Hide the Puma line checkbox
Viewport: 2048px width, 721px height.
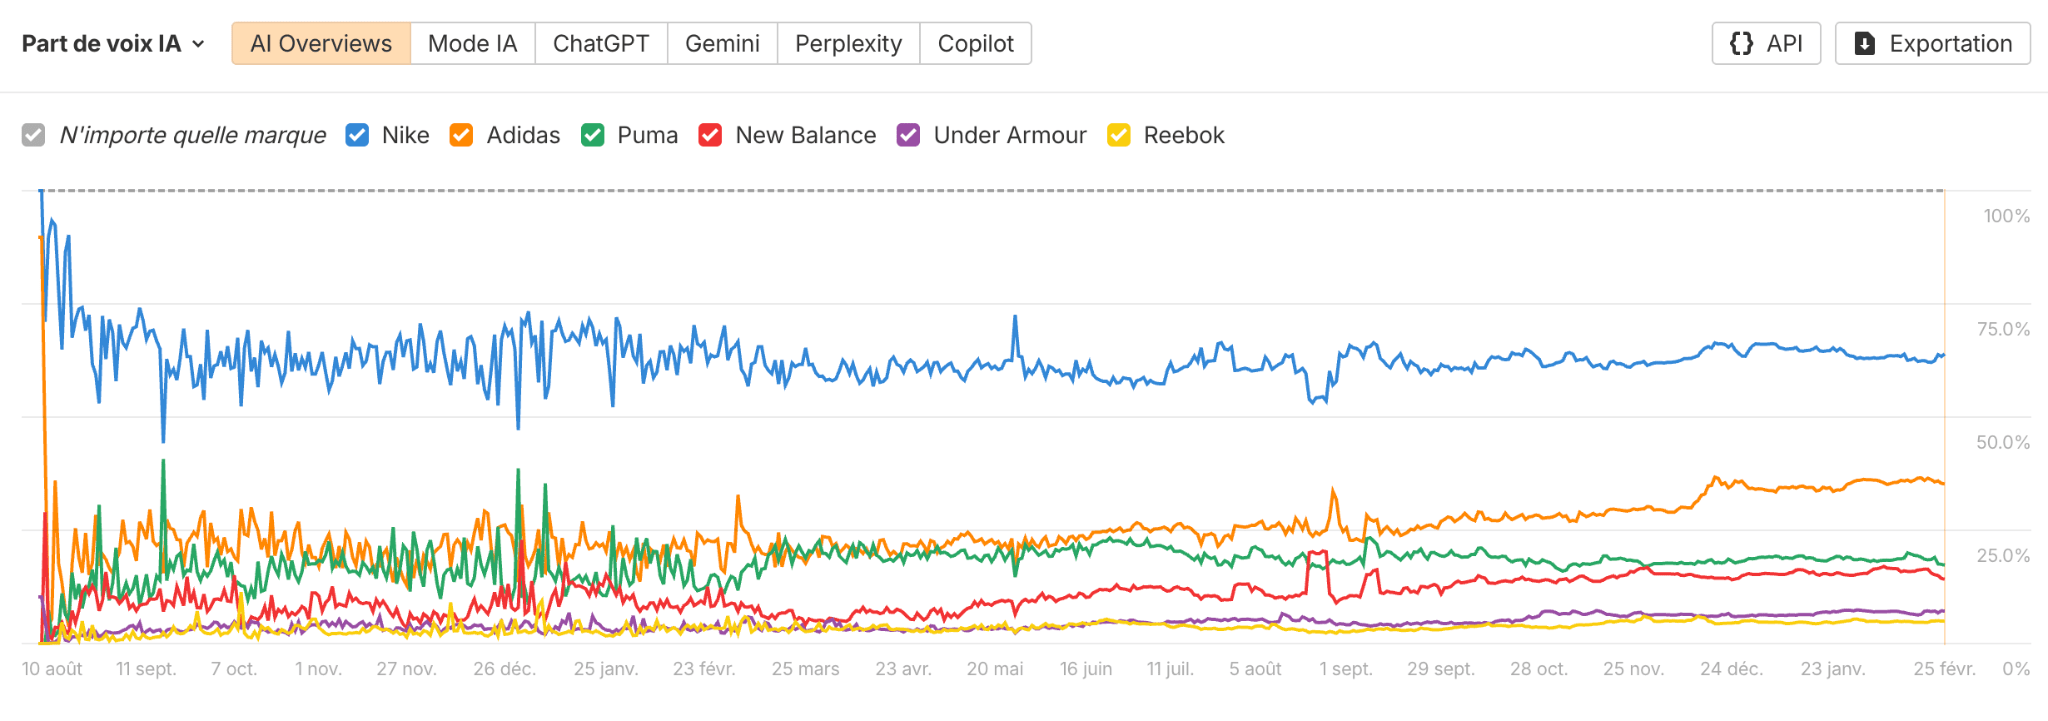[x=592, y=135]
